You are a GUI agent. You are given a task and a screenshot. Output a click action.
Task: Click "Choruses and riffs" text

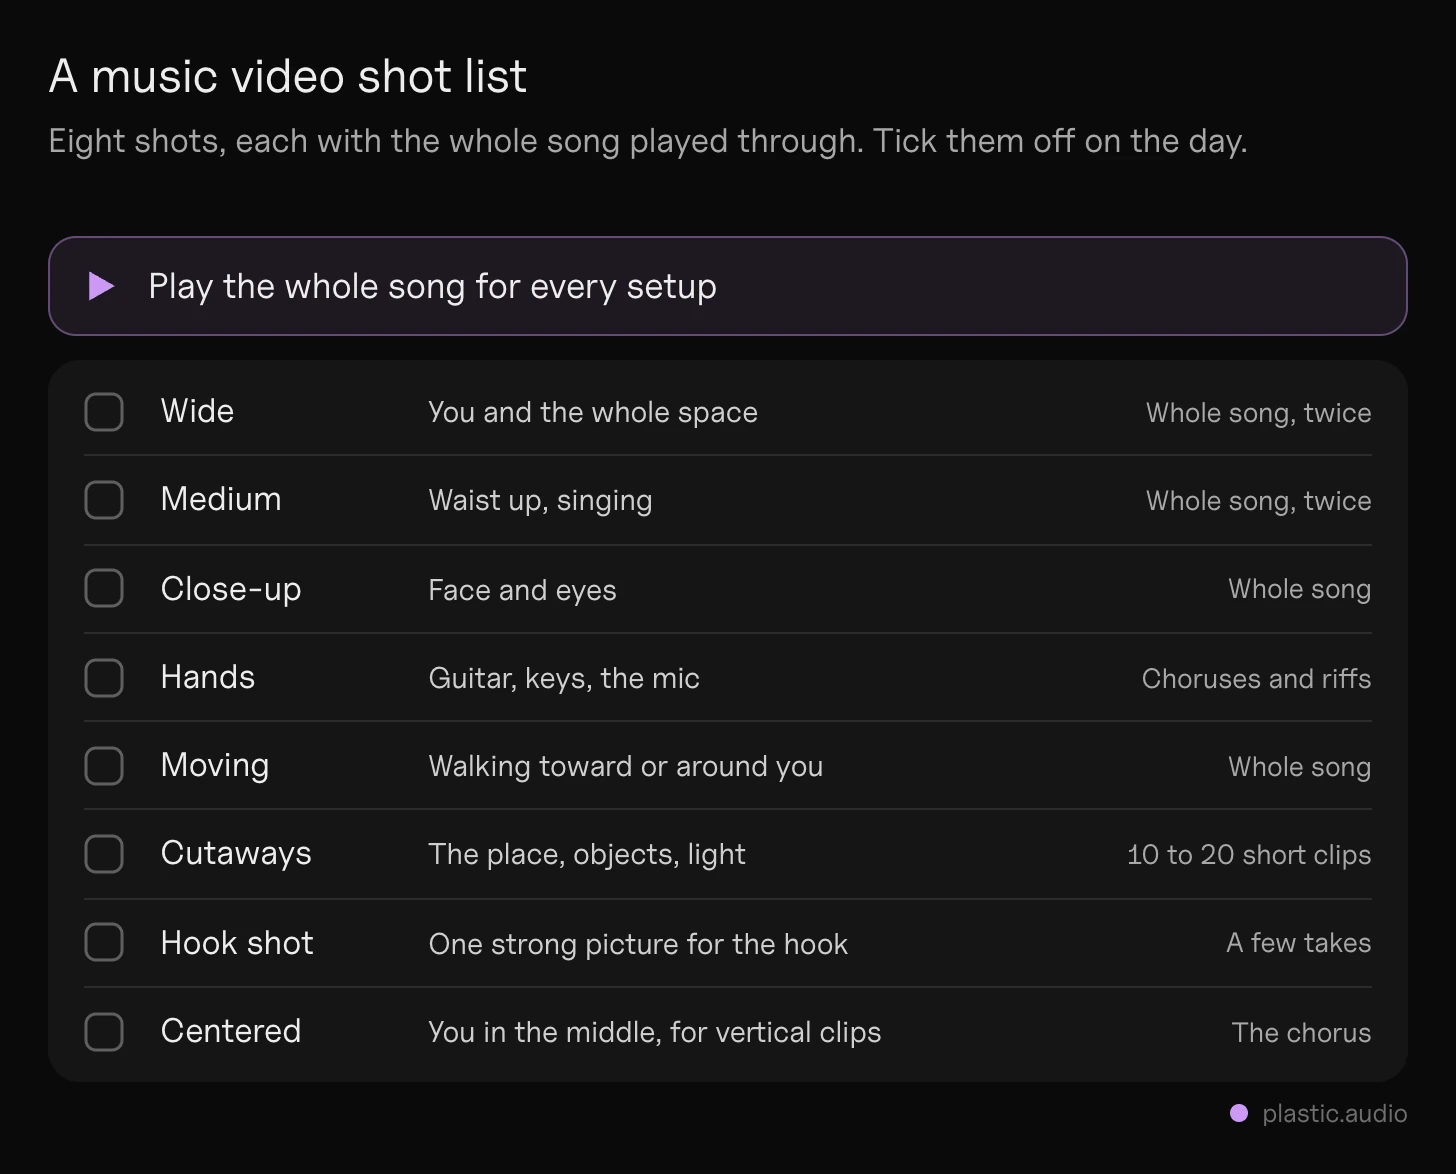(x=1257, y=679)
